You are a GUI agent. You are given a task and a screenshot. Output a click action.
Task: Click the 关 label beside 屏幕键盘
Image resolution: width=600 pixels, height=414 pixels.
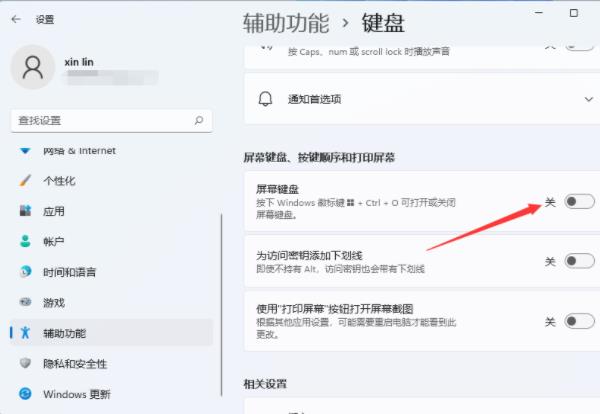point(550,202)
